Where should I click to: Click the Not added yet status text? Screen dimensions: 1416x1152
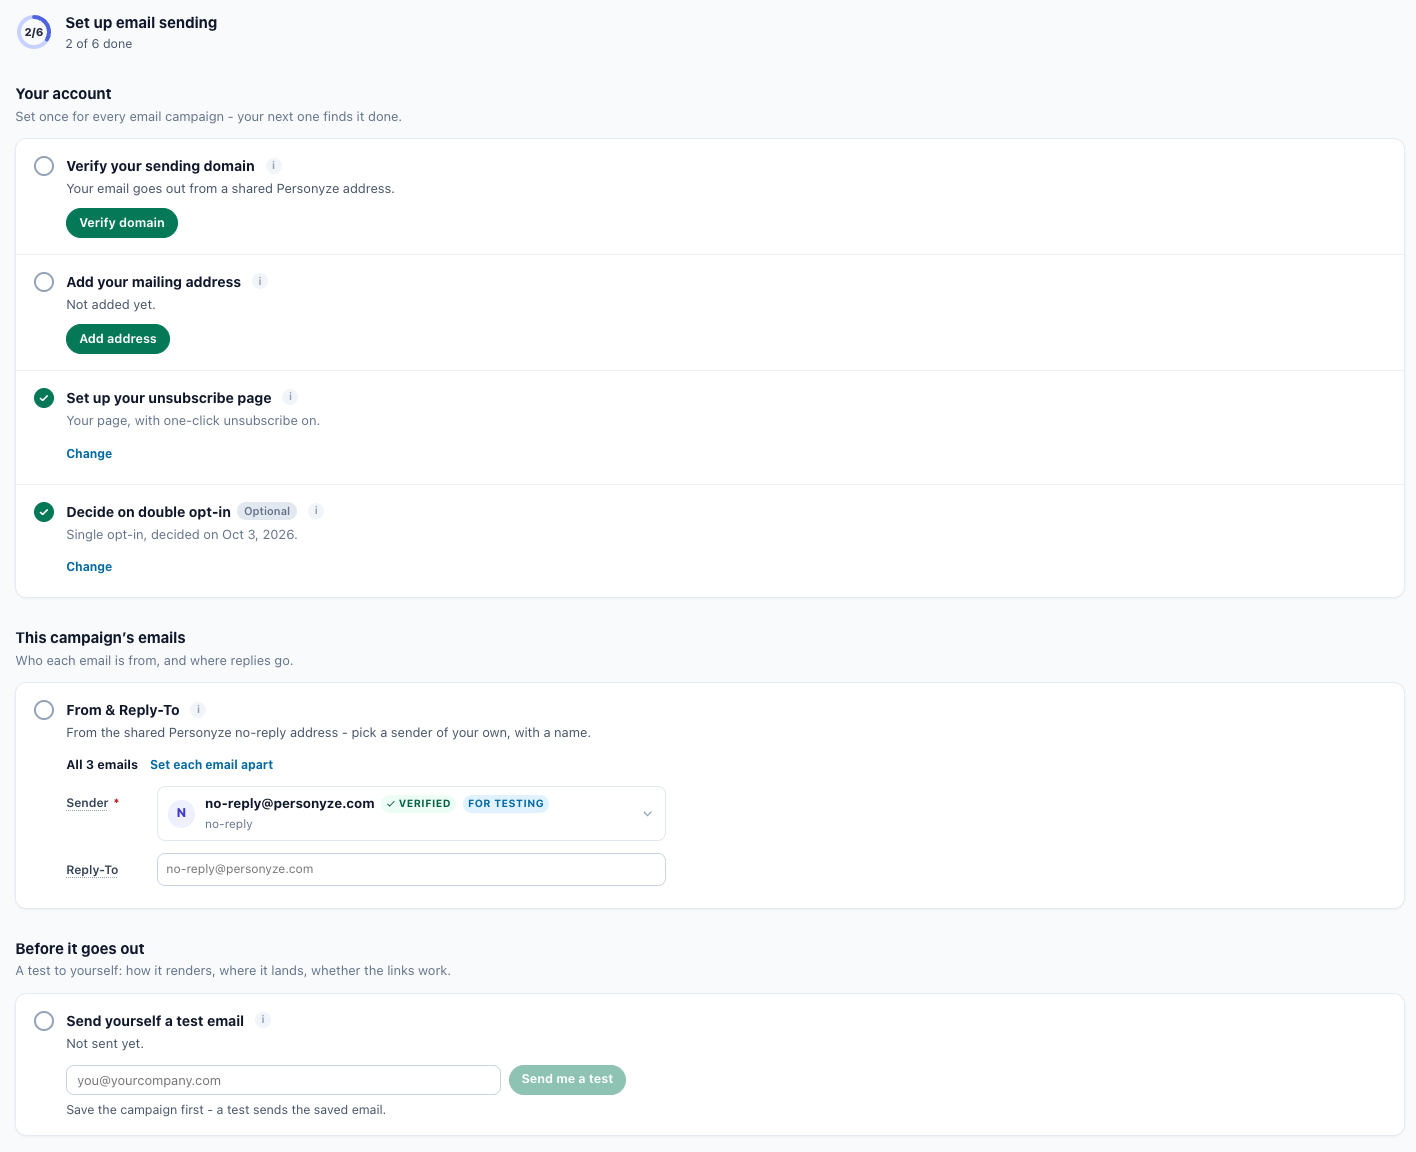(x=111, y=305)
